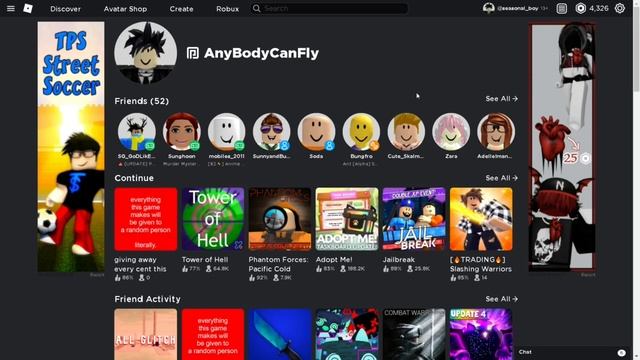Click the large profile avatar picture
Screen dimensions: 640x360
click(x=146, y=53)
